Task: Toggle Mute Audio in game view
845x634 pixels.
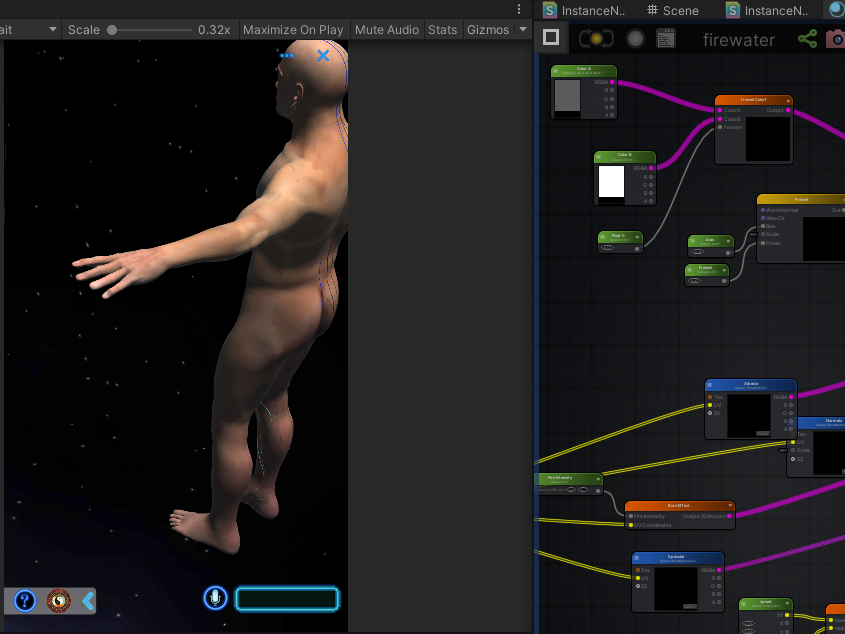Action: [386, 30]
